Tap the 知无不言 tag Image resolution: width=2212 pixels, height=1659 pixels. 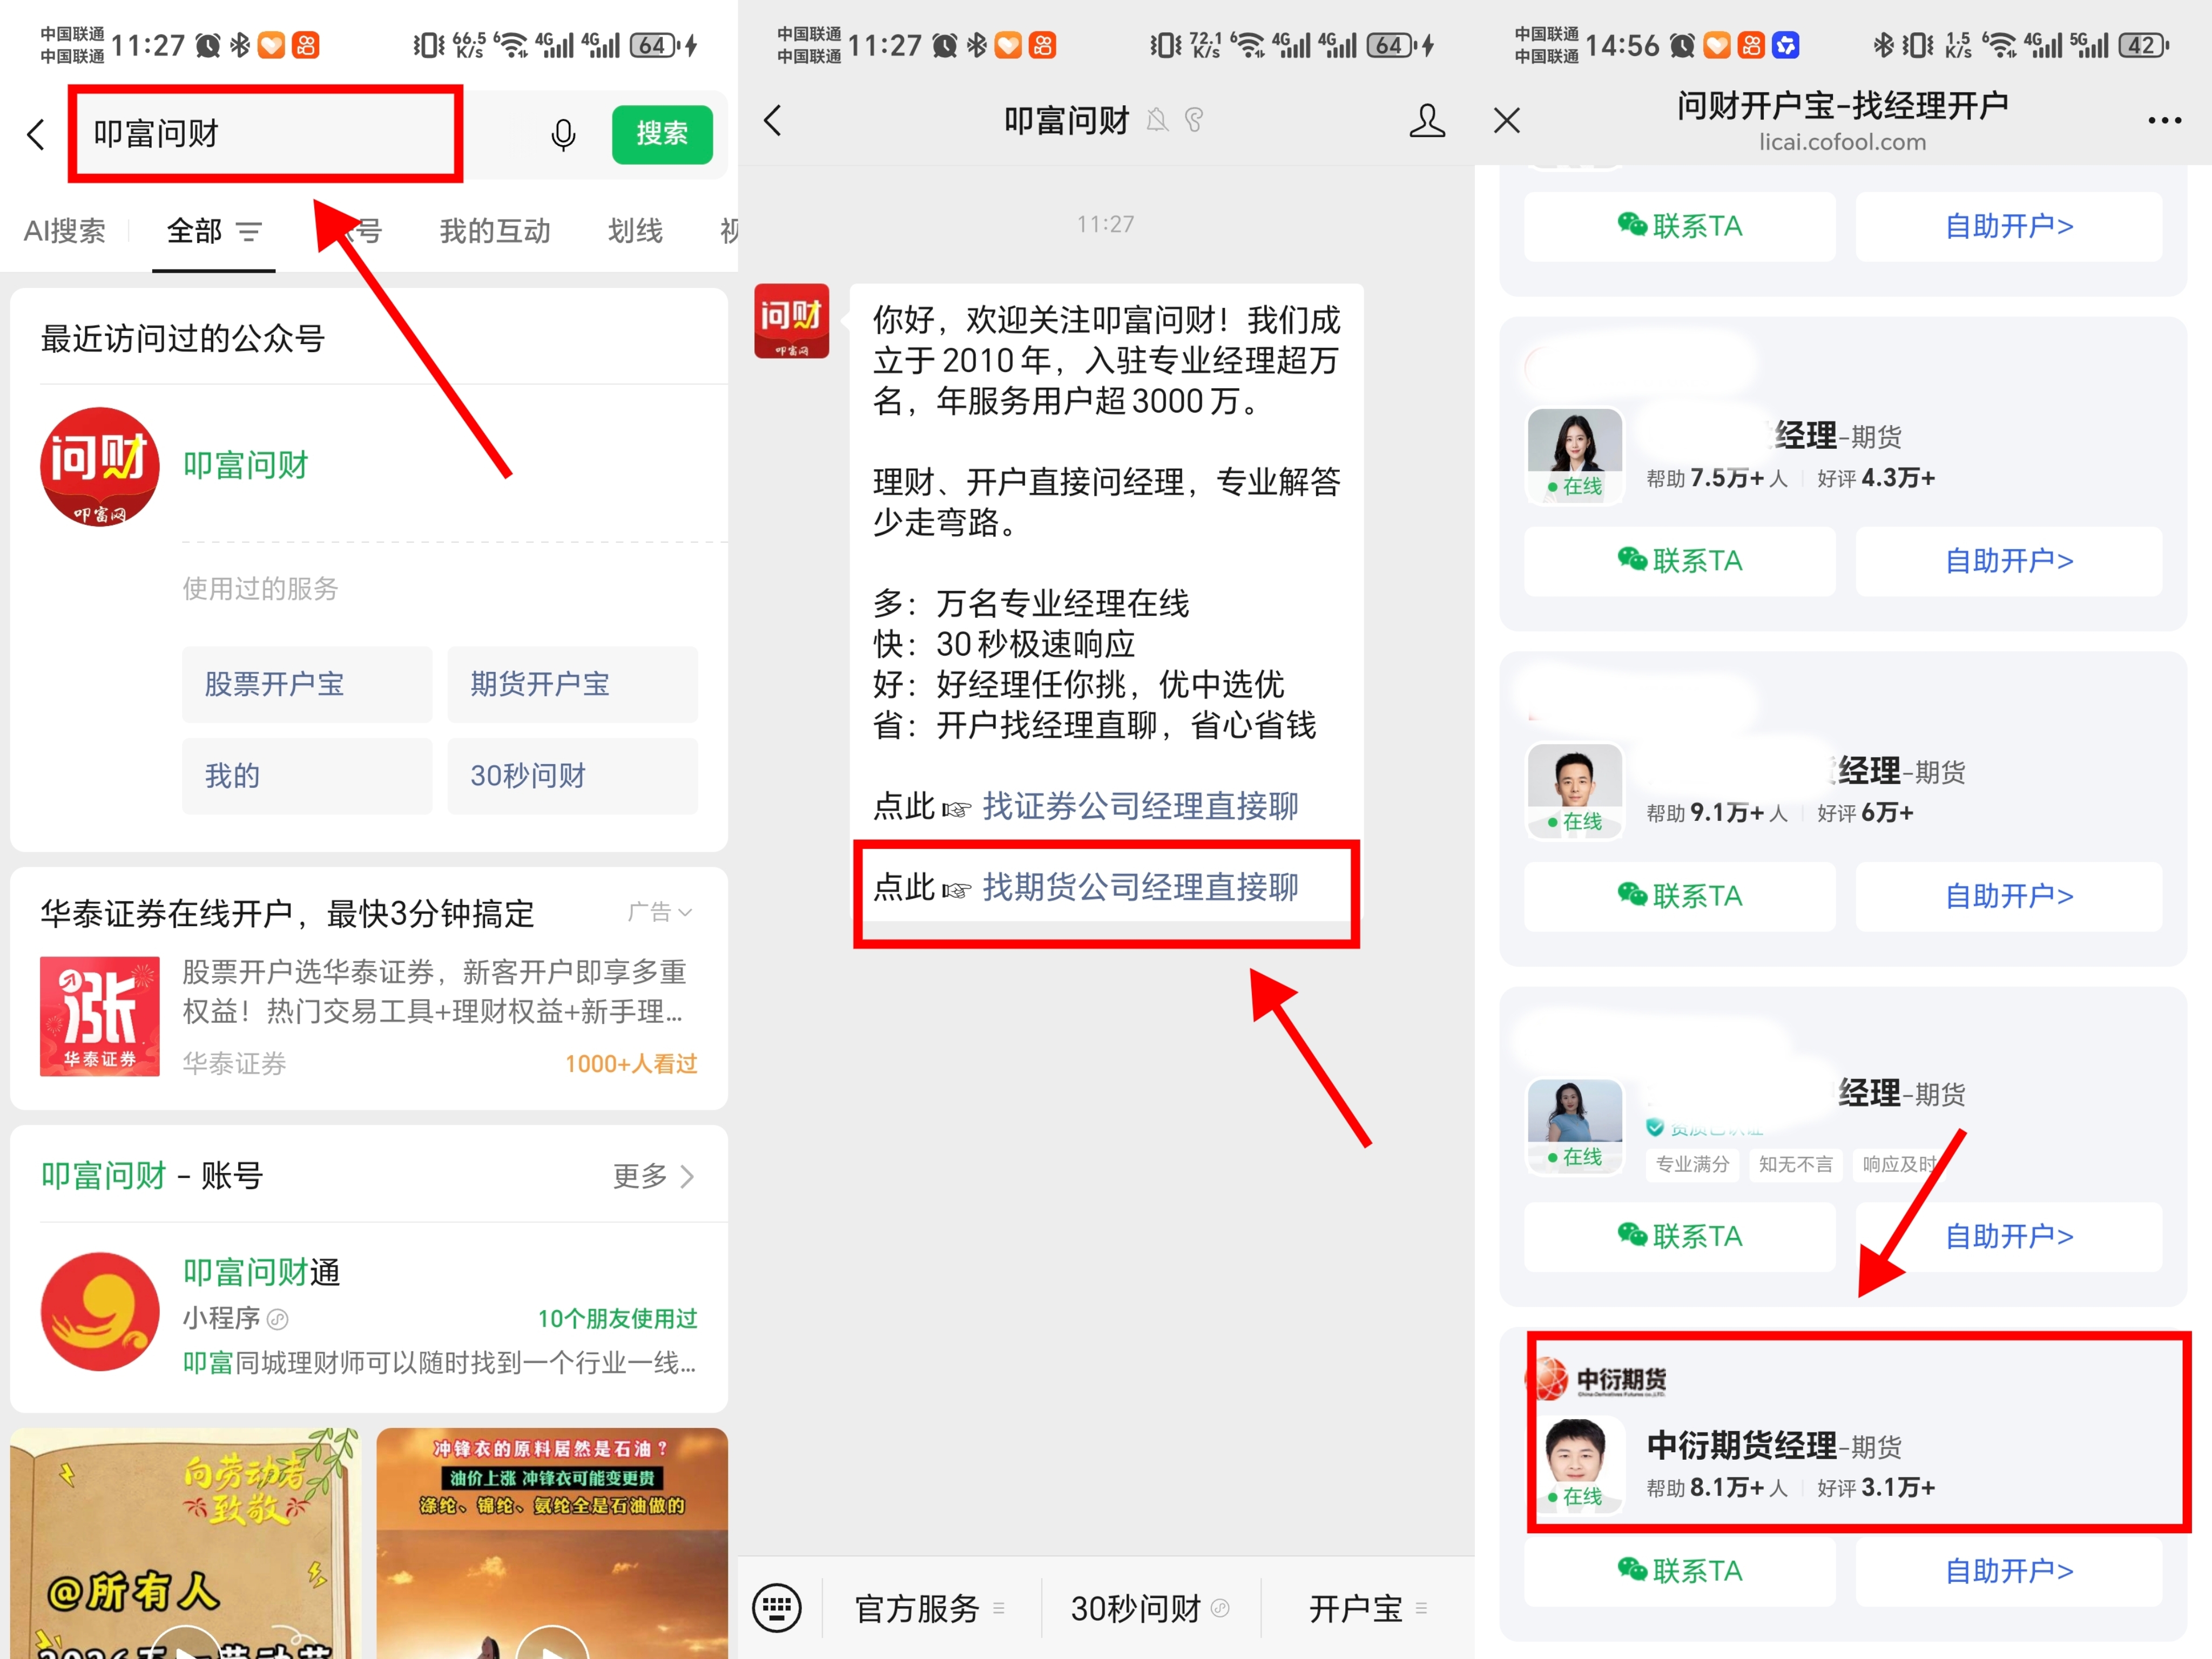tap(1796, 1164)
